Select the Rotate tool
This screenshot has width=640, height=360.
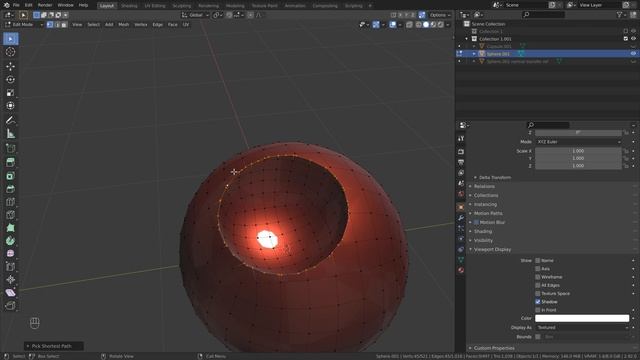pos(11,80)
